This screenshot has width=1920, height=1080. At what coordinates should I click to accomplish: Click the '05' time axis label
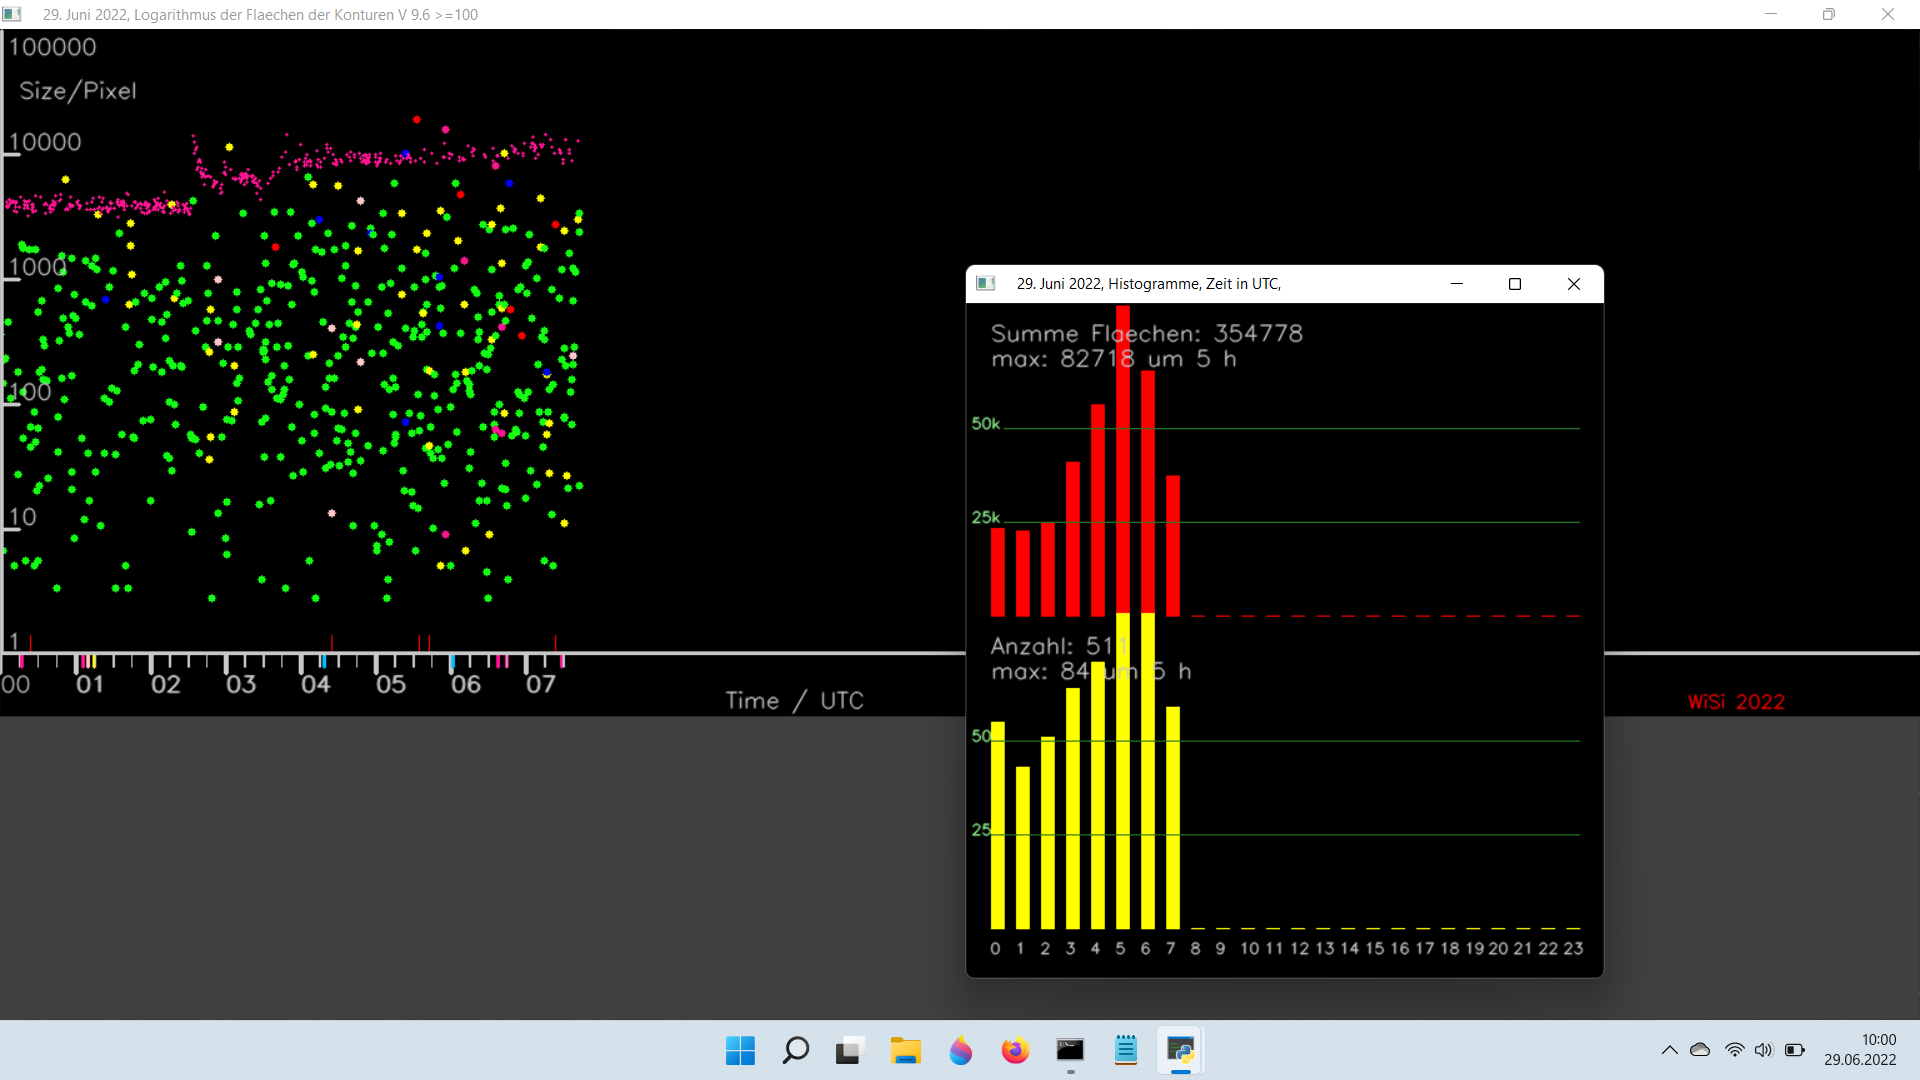pyautogui.click(x=391, y=685)
